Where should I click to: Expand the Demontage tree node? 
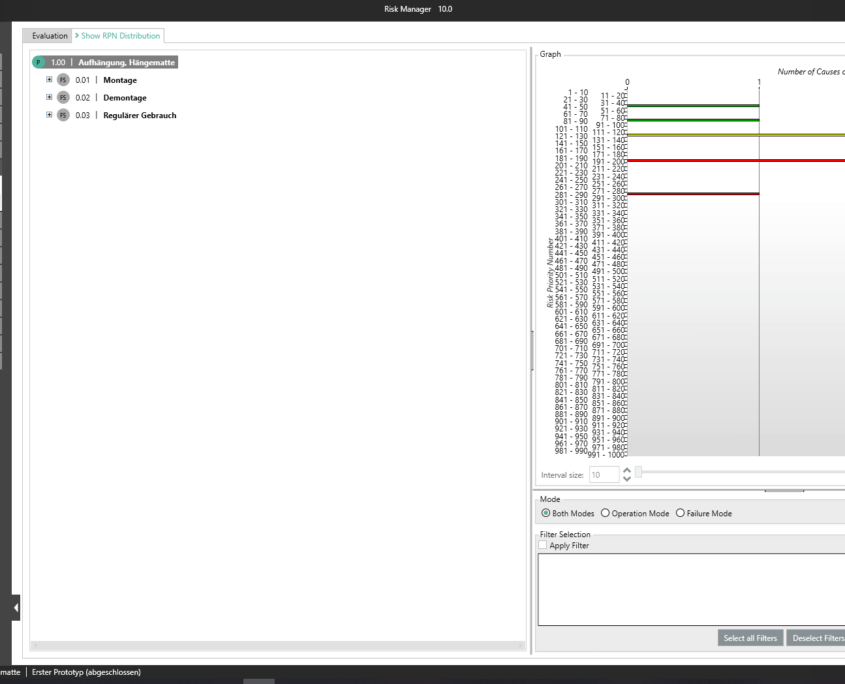[x=49, y=98]
